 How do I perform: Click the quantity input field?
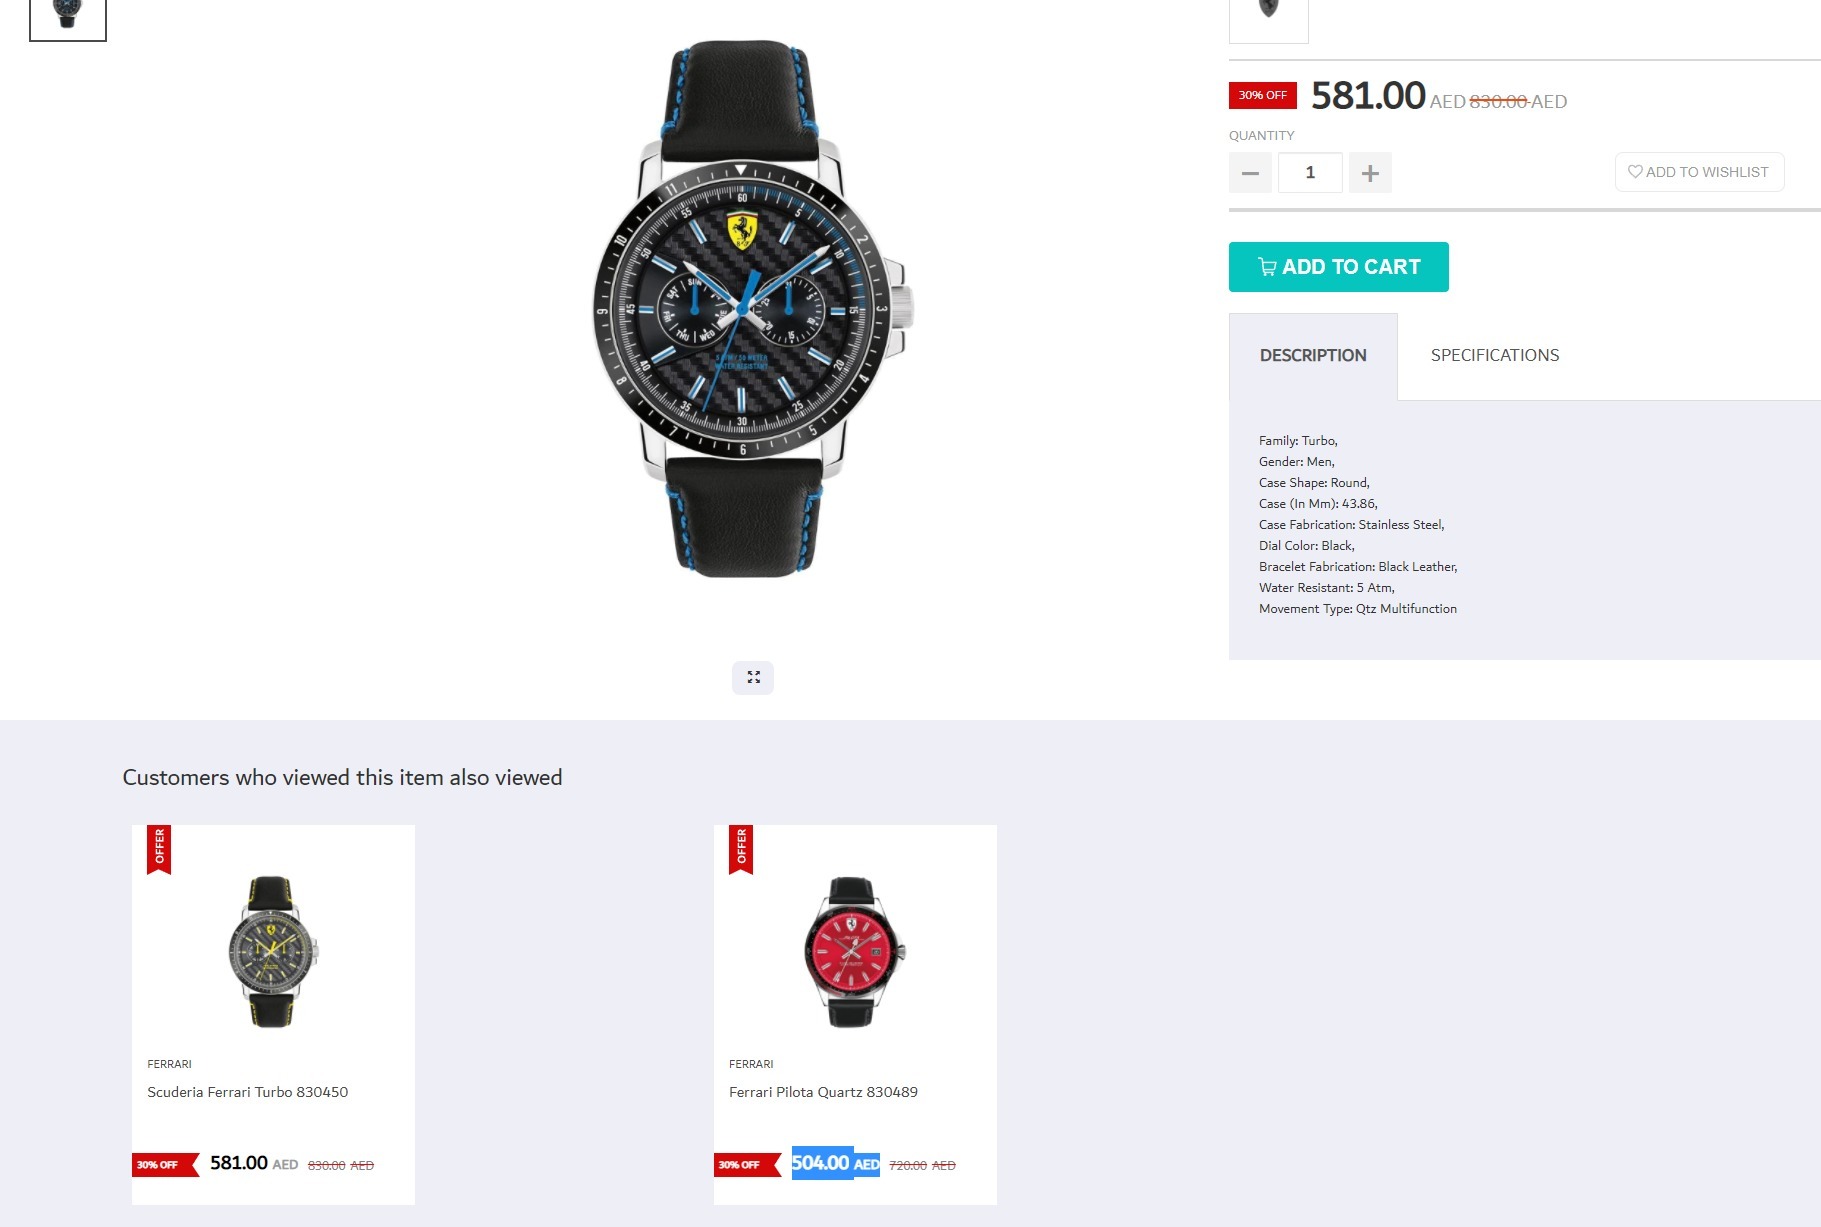pos(1310,173)
